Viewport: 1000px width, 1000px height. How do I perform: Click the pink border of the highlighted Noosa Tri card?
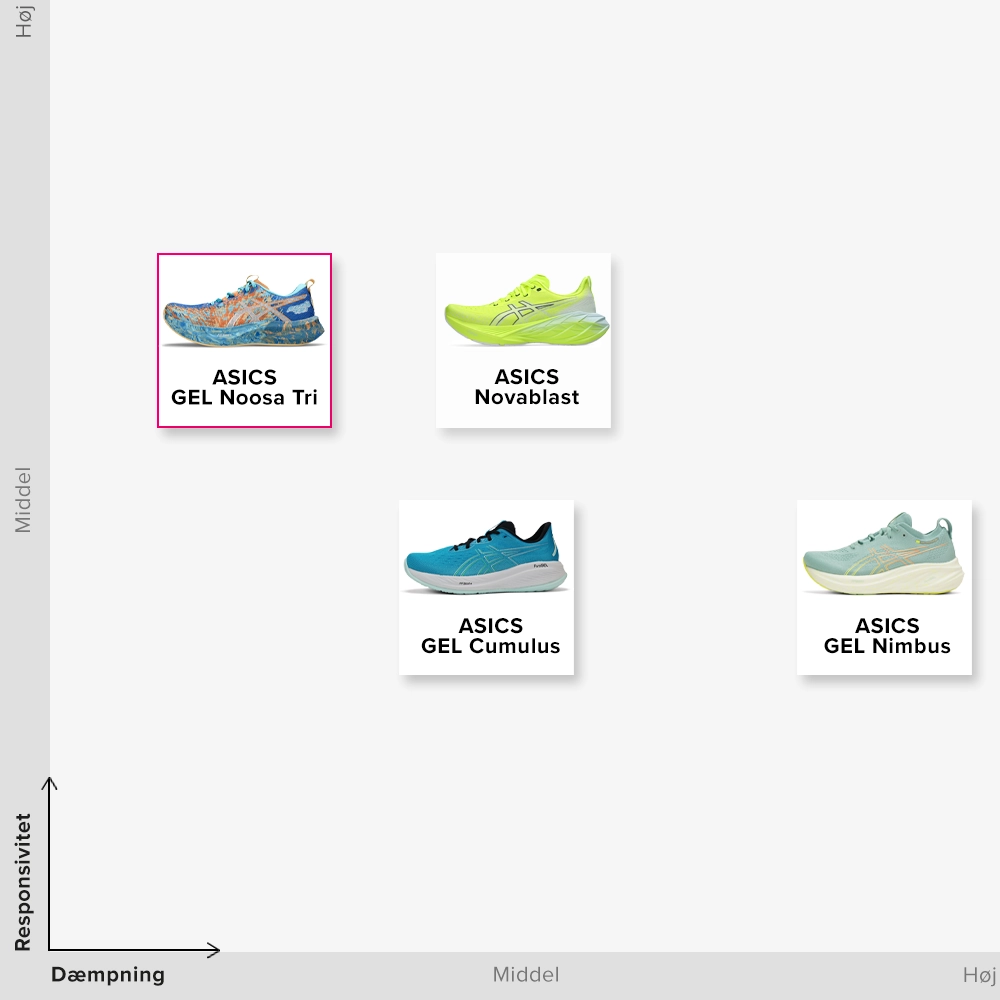click(158, 340)
